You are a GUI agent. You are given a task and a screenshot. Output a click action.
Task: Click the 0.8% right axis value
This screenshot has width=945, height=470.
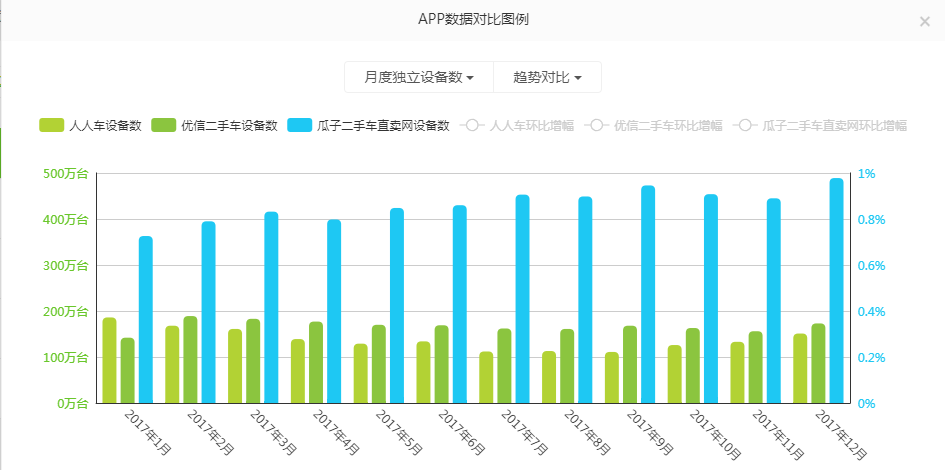(x=871, y=220)
